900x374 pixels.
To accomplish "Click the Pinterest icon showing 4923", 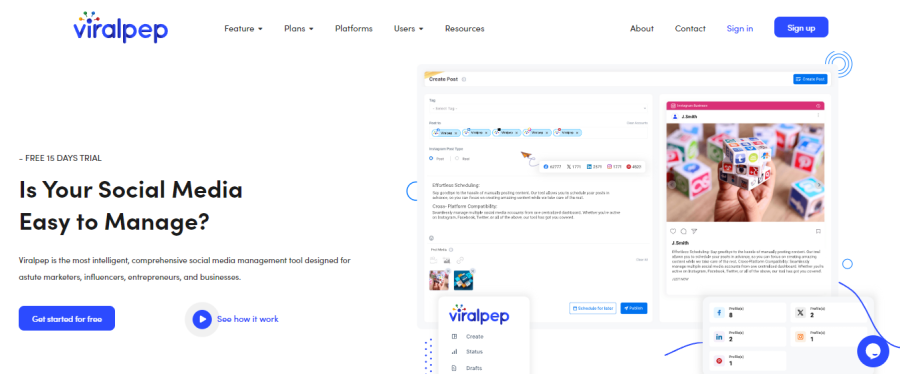I will [629, 166].
